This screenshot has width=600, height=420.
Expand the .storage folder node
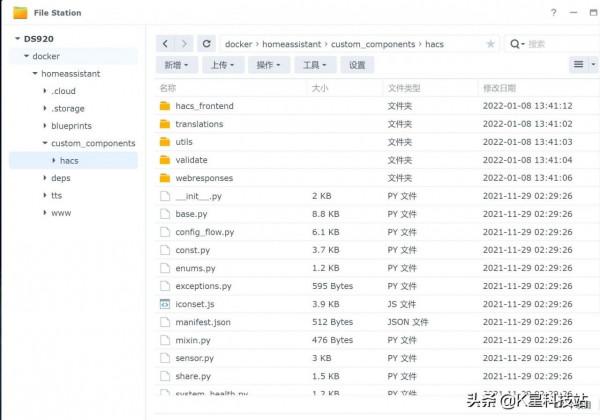pyautogui.click(x=45, y=108)
